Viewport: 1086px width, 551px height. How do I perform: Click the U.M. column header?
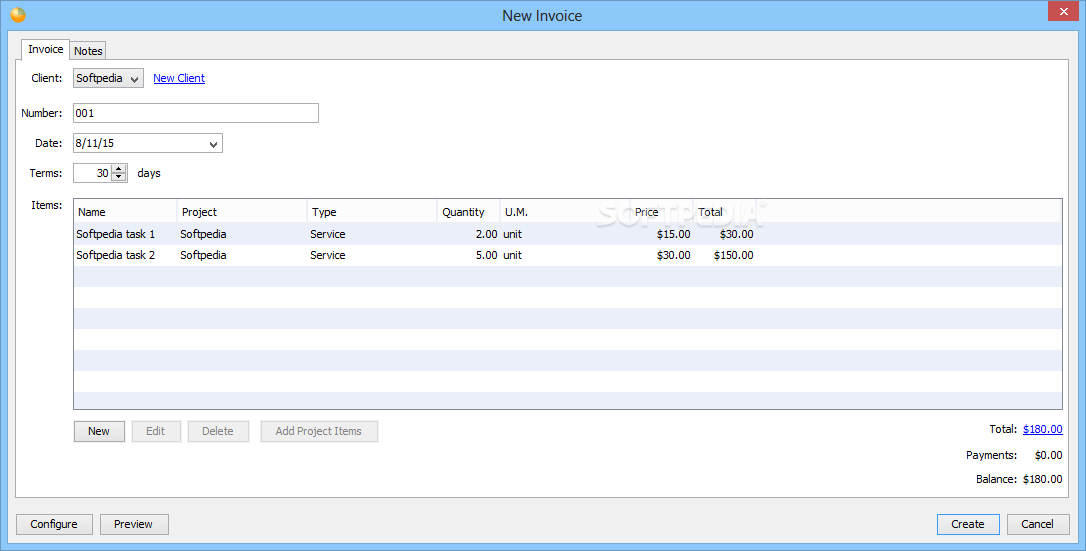coord(564,212)
